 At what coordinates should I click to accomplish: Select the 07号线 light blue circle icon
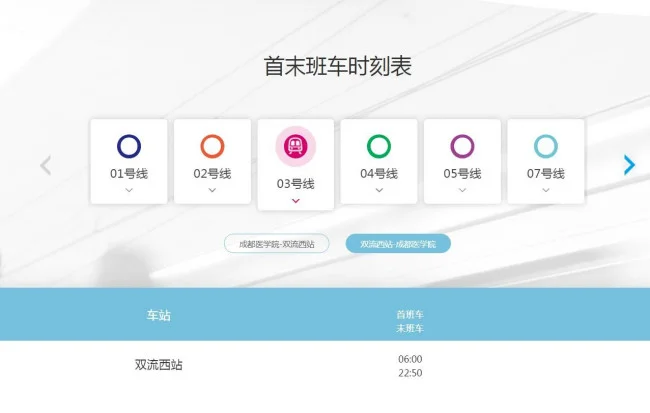(546, 146)
